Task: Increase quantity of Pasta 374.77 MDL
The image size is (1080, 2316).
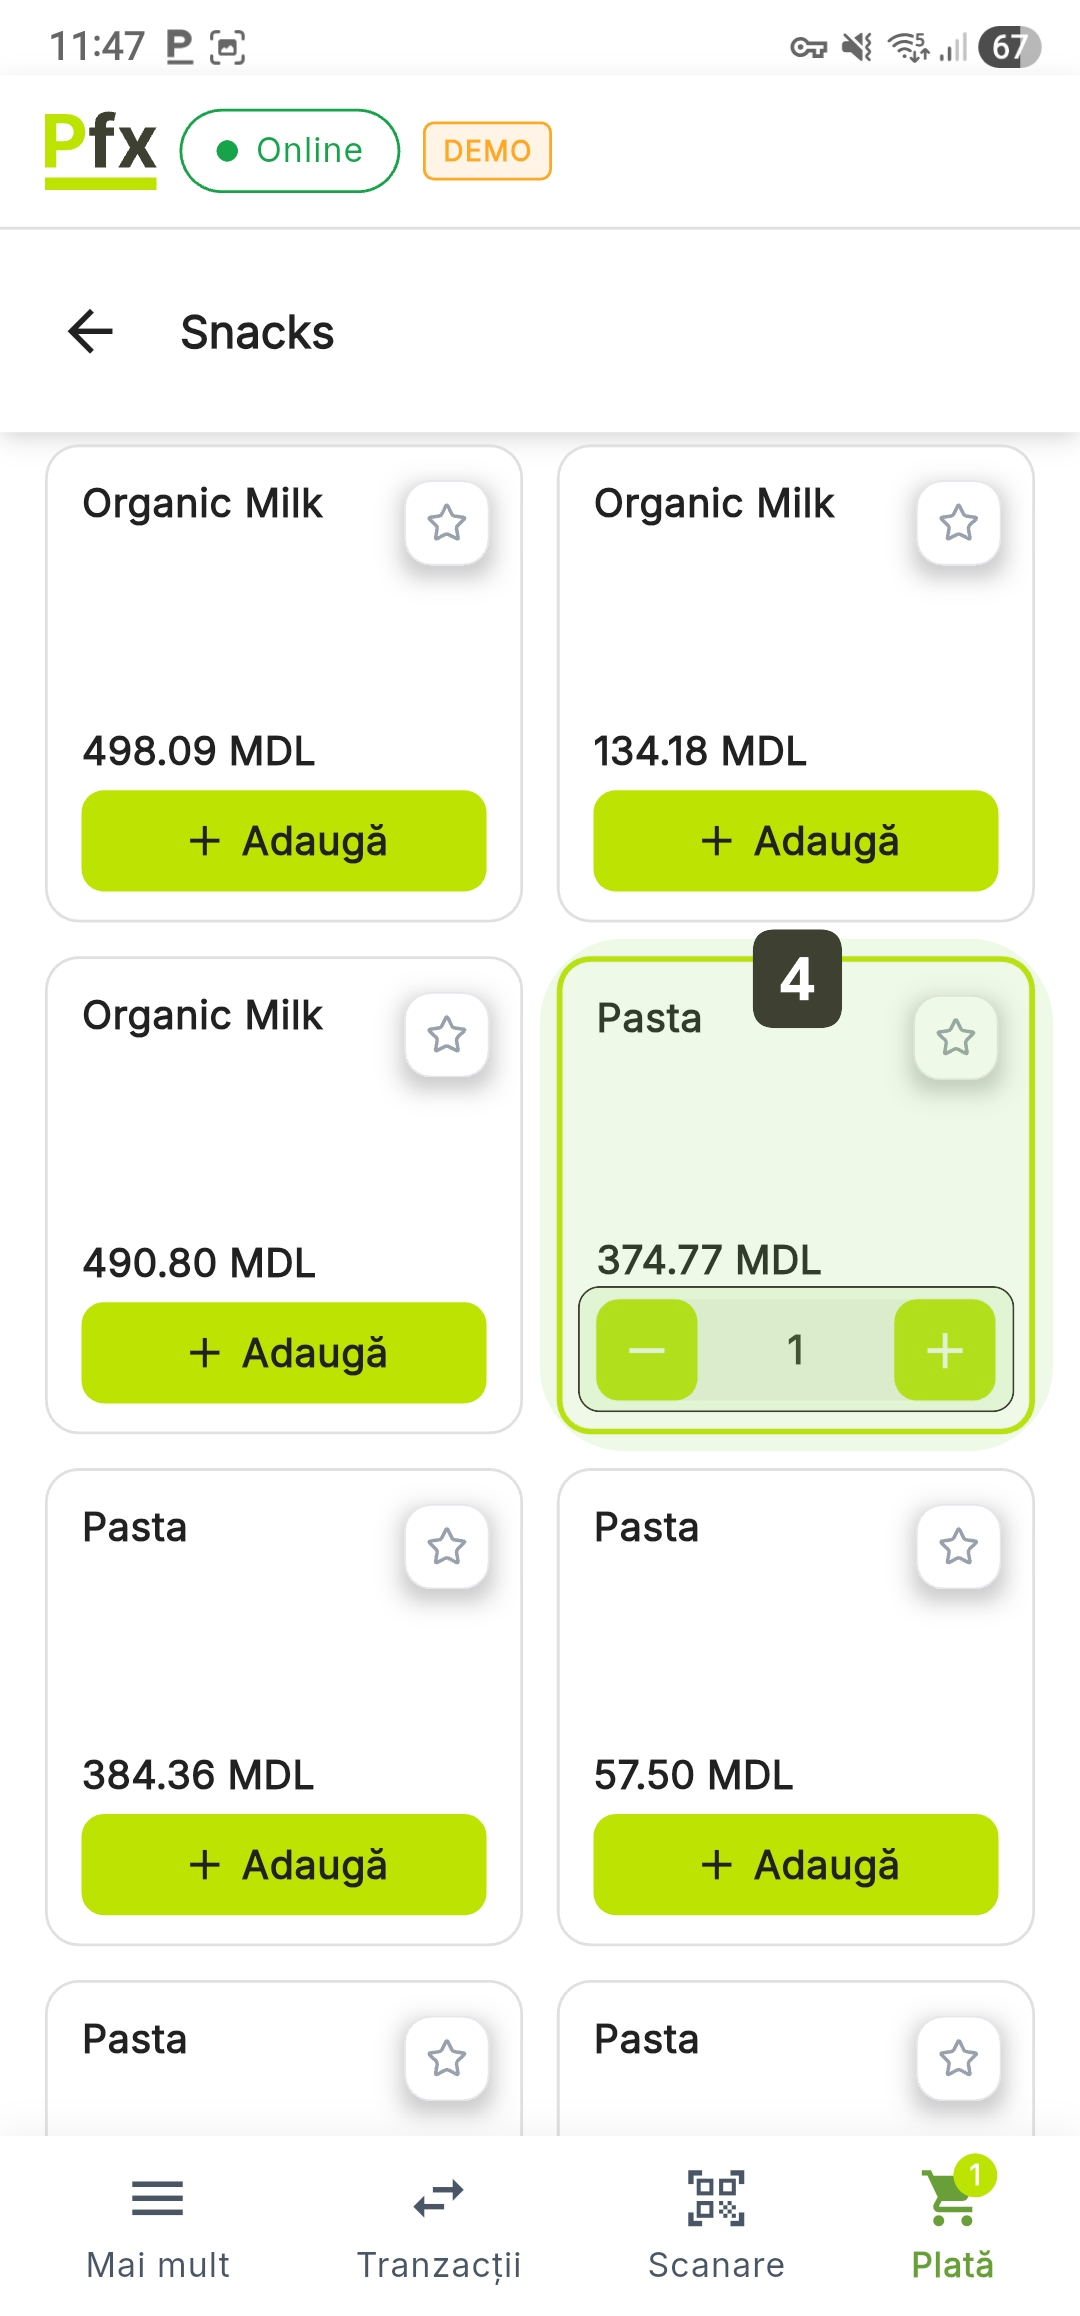Action: (944, 1350)
